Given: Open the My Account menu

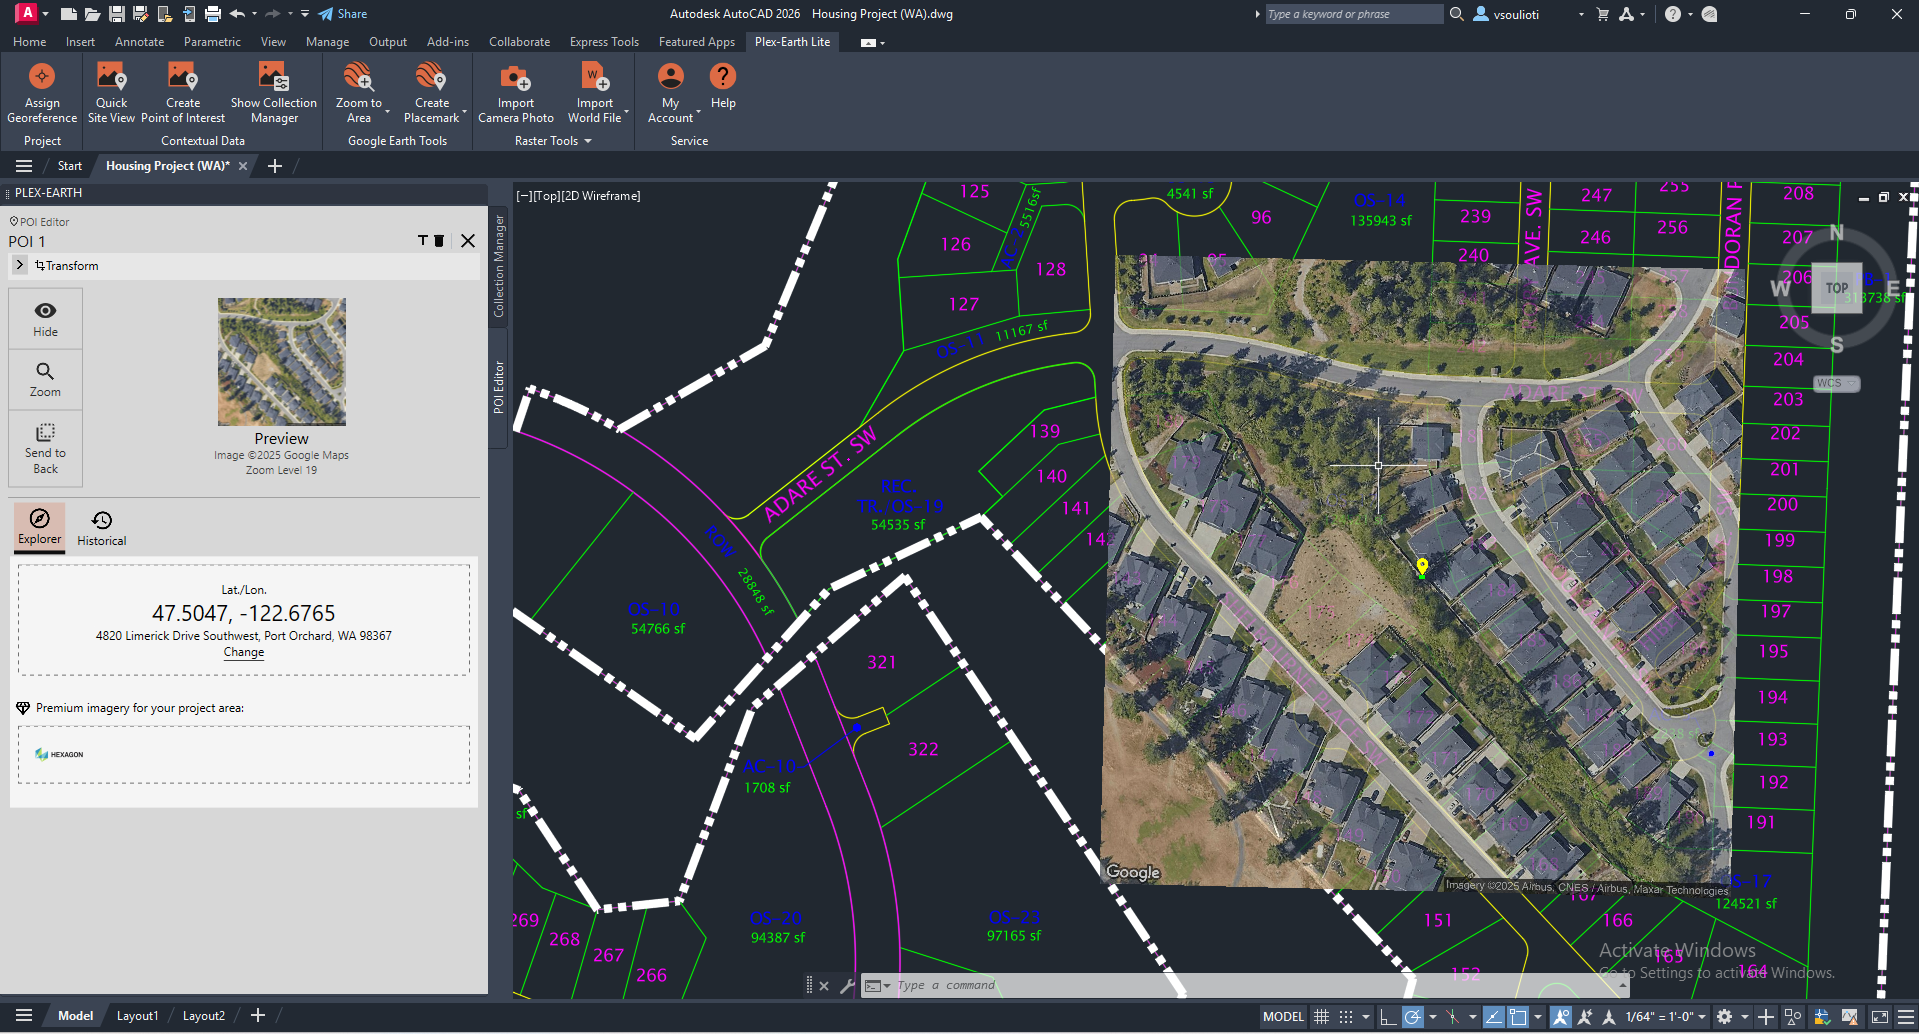Looking at the screenshot, I should pos(671,93).
